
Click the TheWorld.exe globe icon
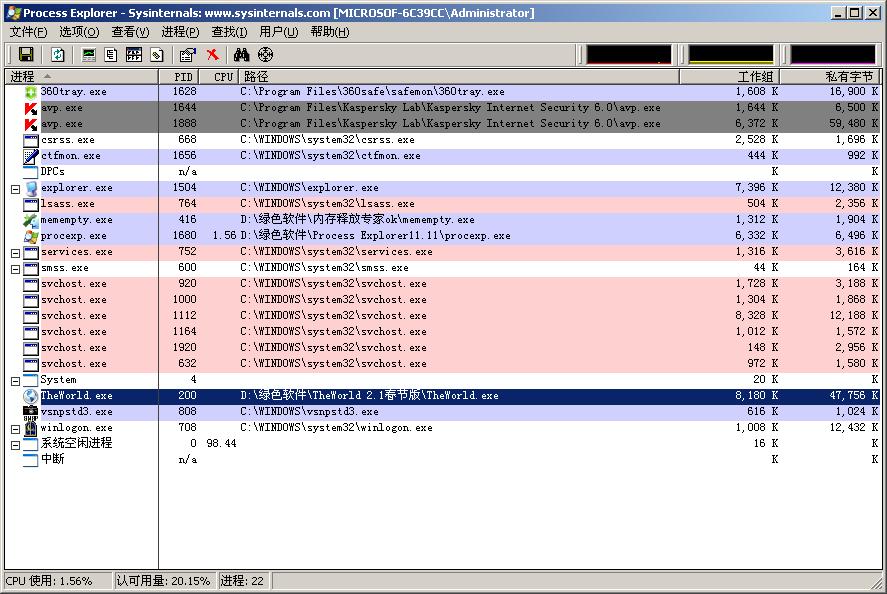pos(31,396)
